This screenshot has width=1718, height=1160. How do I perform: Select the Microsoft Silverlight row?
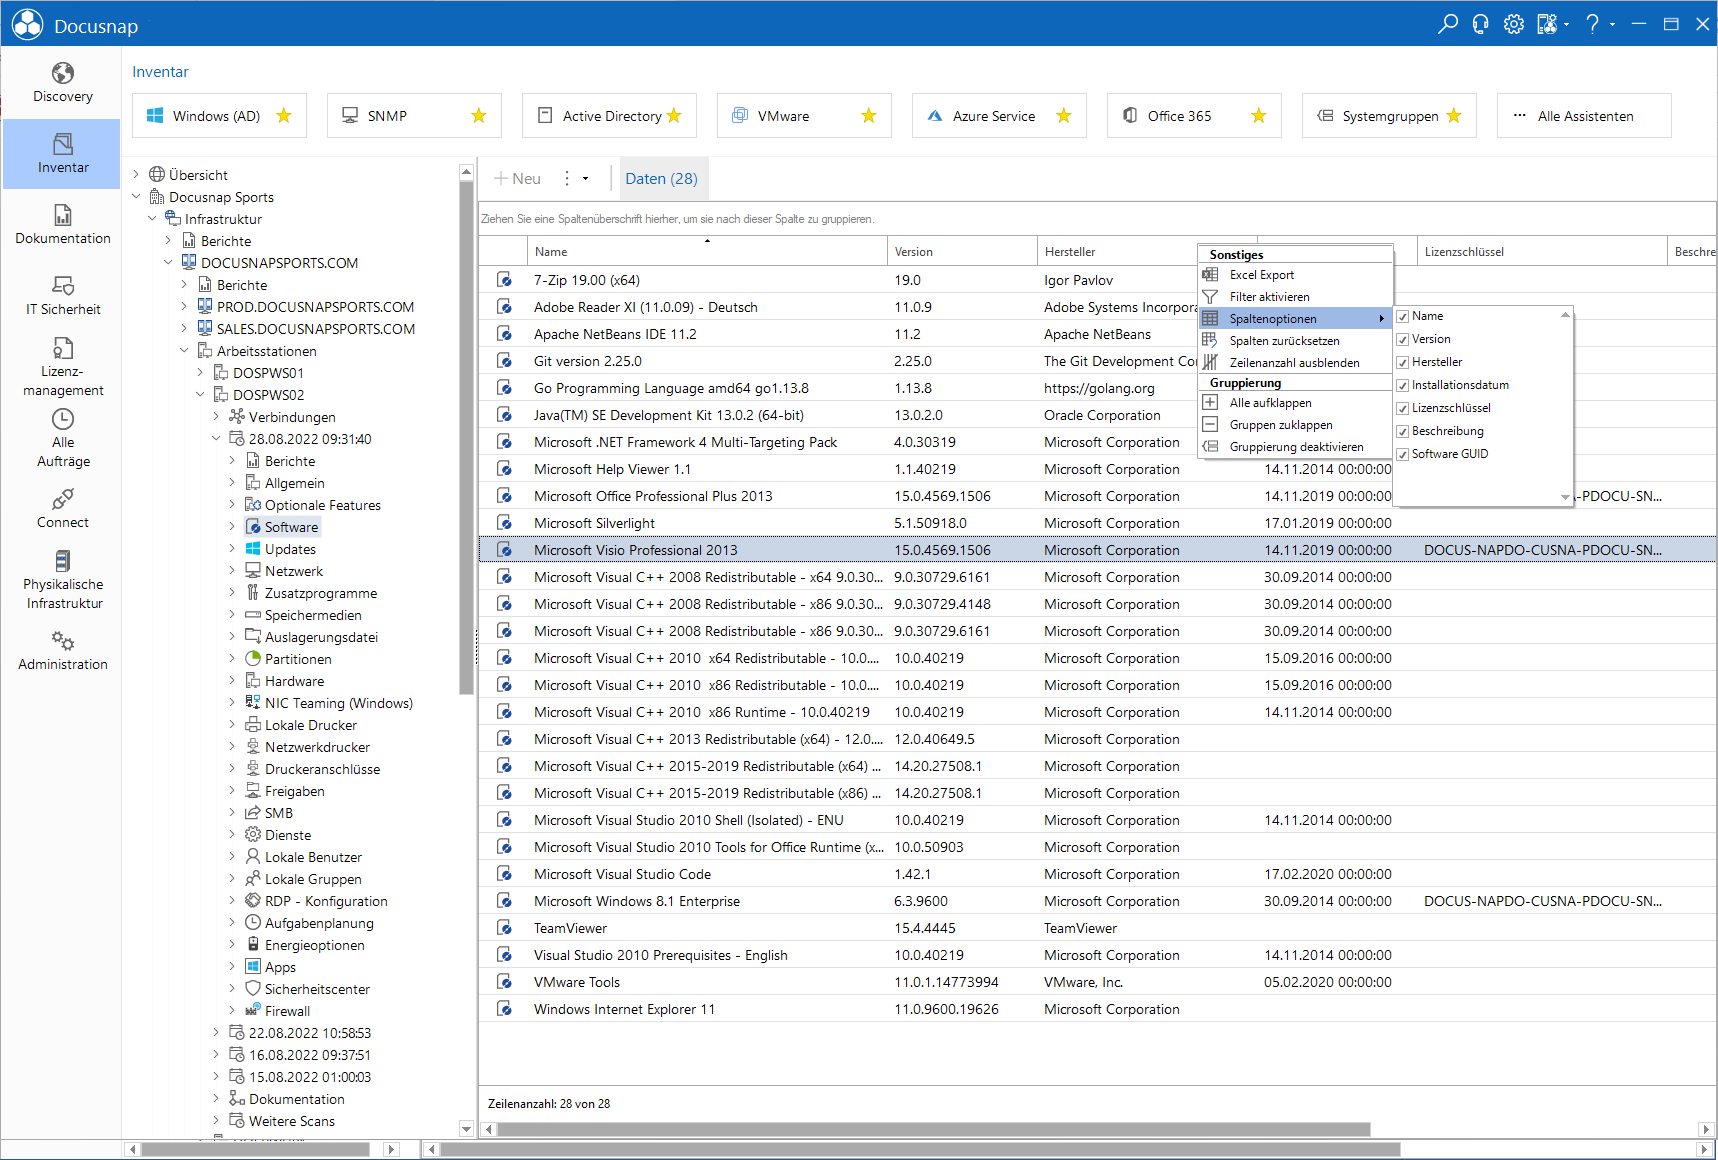click(1097, 523)
